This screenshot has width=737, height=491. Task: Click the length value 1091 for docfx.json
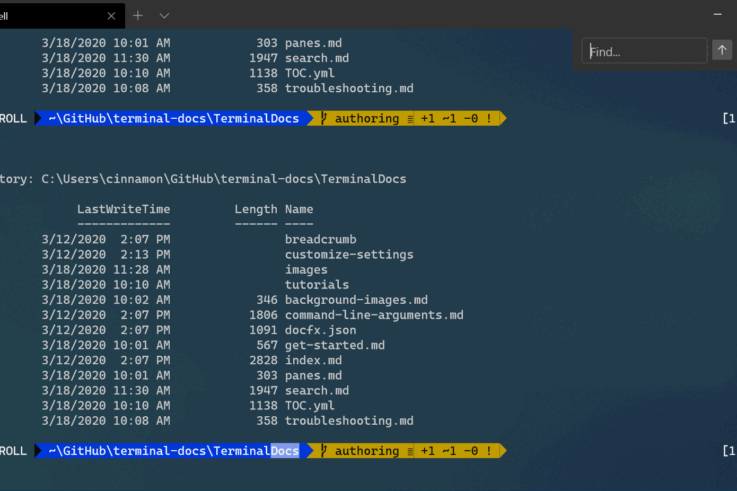click(263, 330)
